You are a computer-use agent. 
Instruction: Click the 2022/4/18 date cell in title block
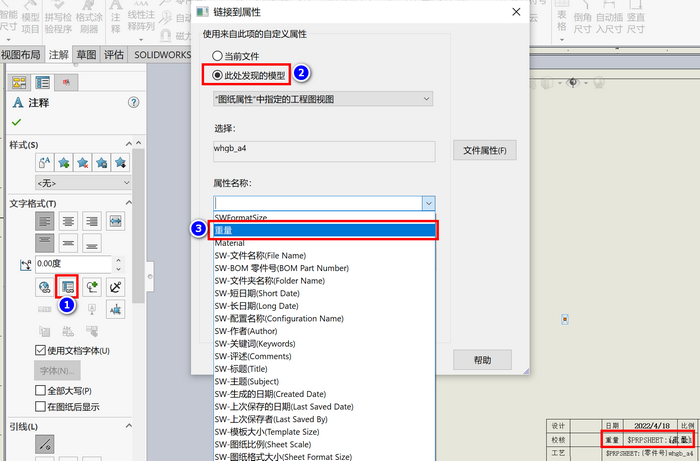pos(652,426)
